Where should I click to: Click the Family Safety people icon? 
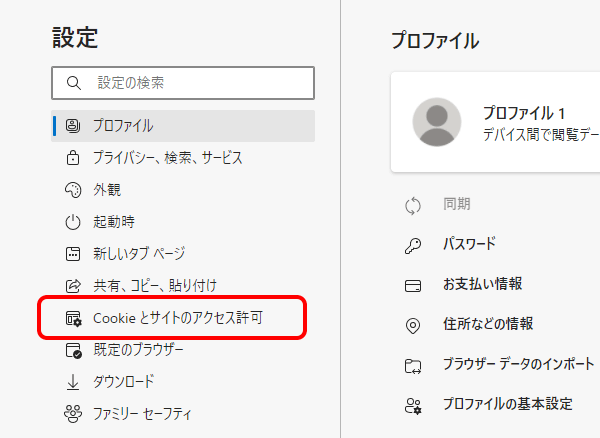click(73, 414)
